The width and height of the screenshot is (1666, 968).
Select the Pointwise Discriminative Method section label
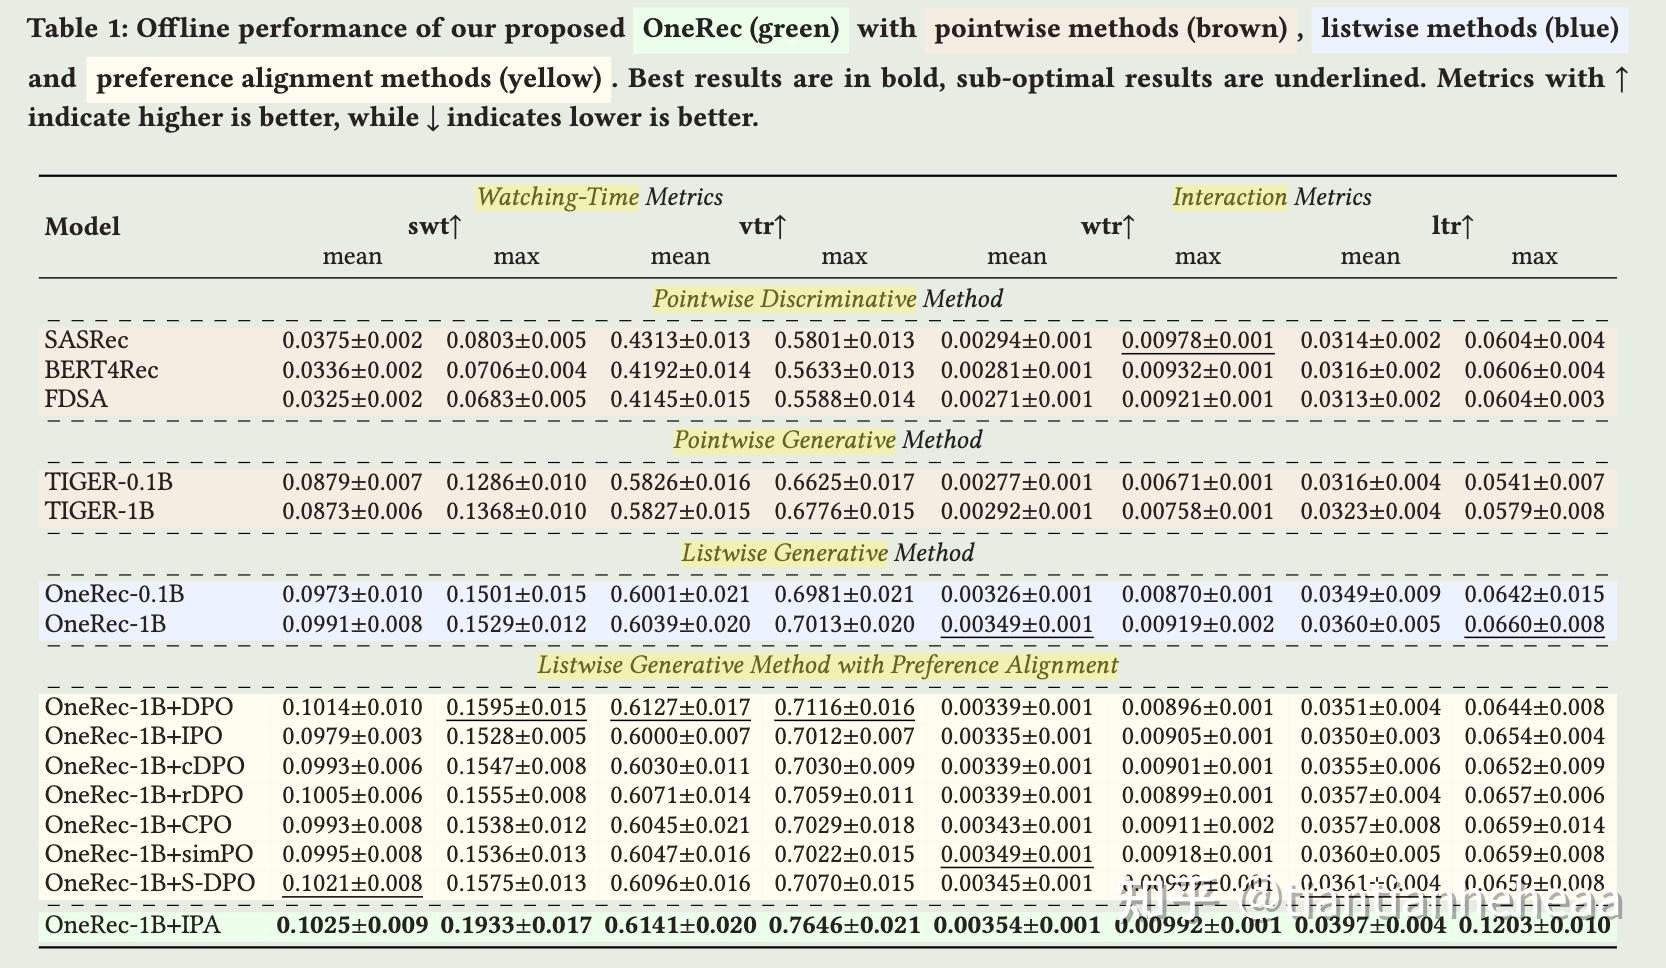(x=827, y=299)
